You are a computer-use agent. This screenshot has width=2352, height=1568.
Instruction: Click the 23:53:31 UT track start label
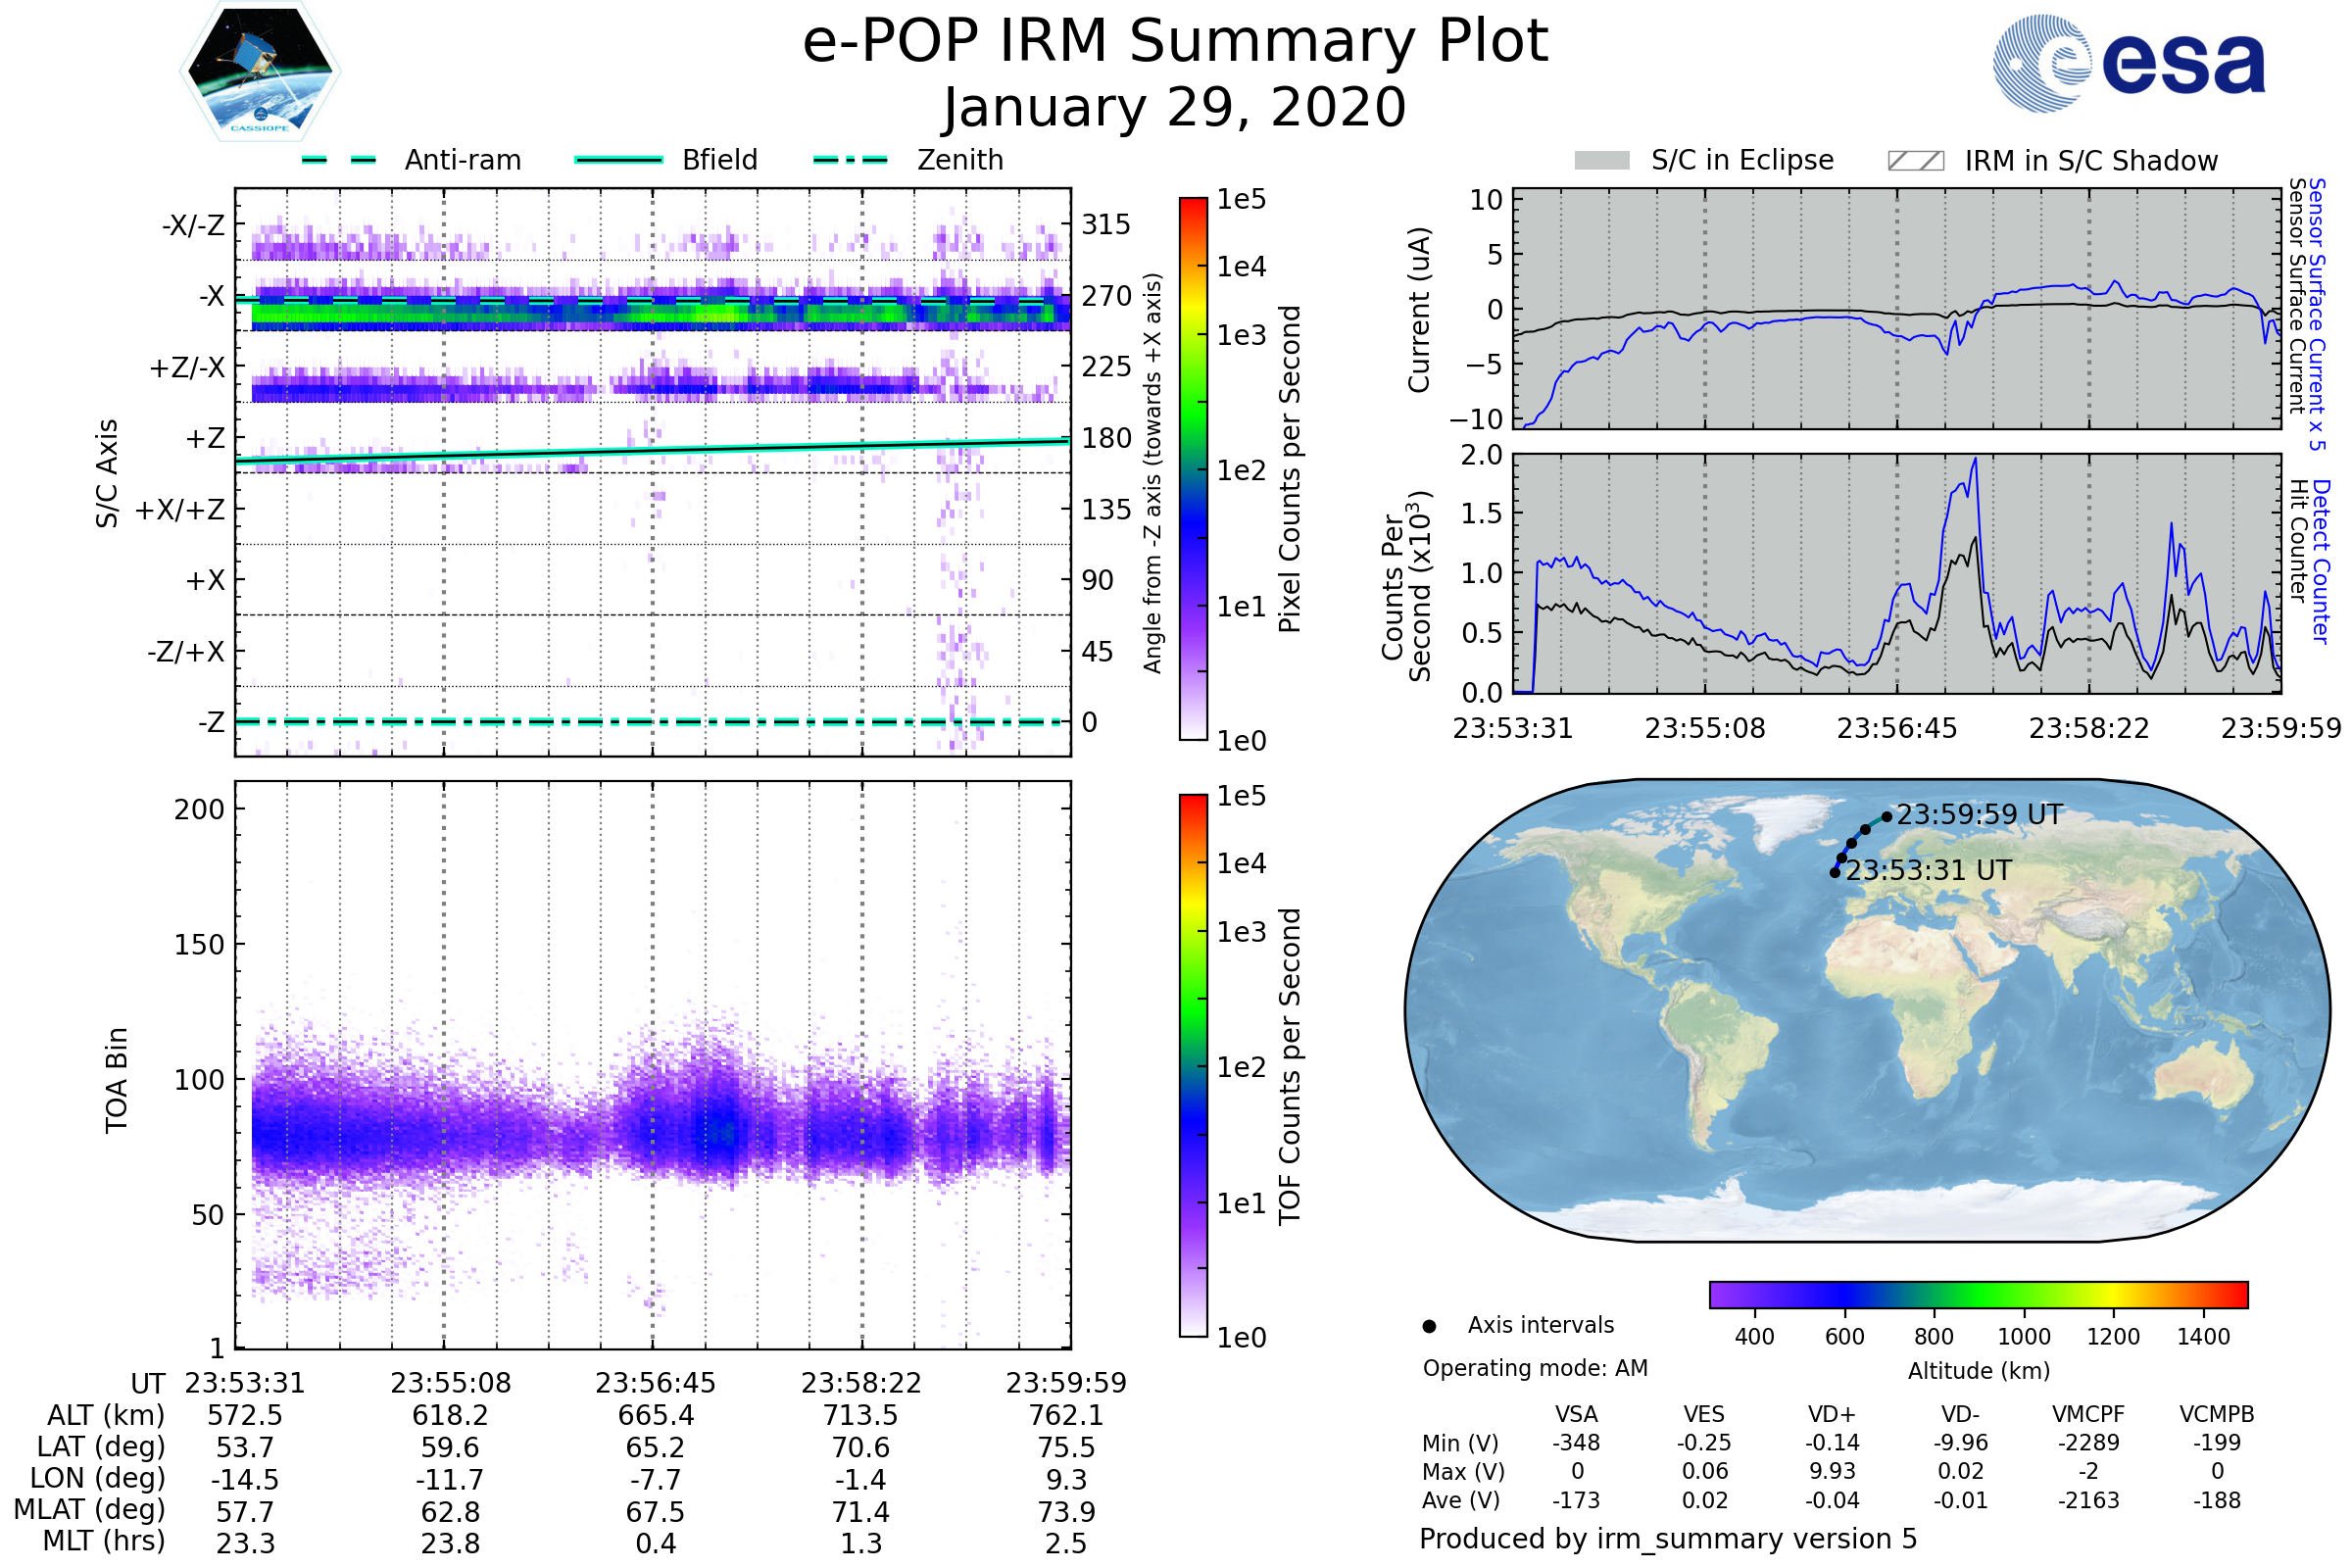click(1928, 871)
